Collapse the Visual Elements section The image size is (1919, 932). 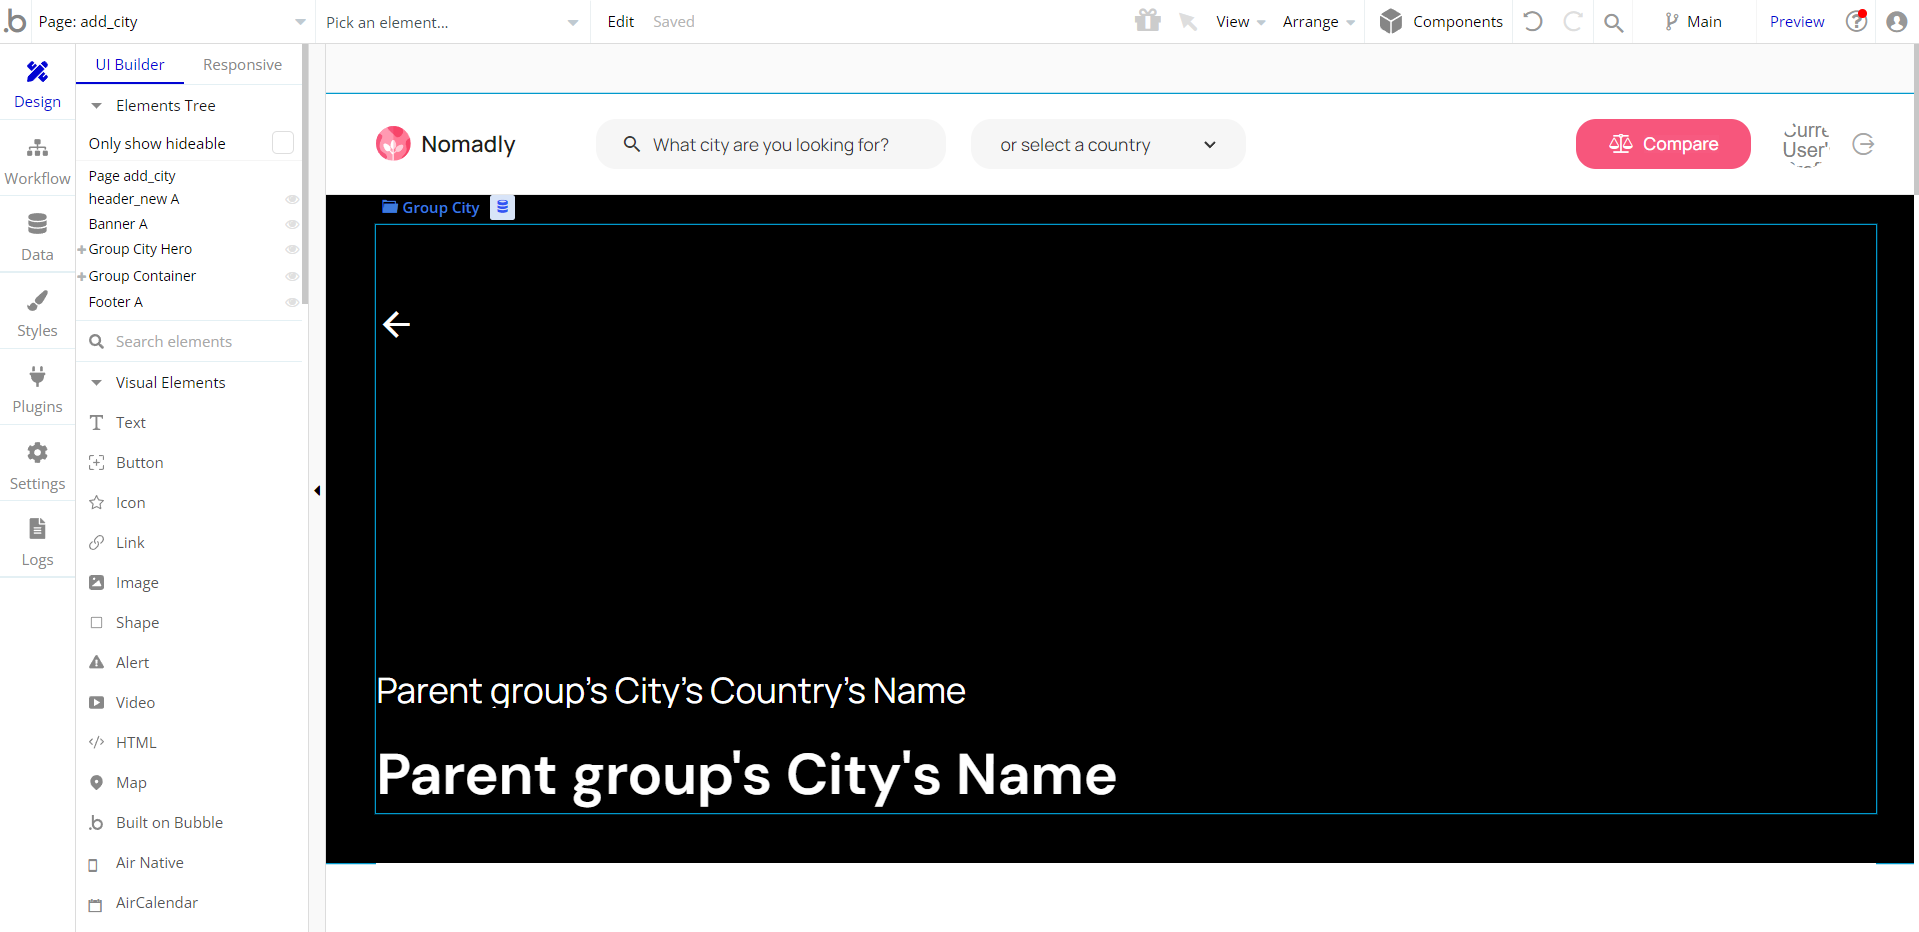click(x=97, y=382)
